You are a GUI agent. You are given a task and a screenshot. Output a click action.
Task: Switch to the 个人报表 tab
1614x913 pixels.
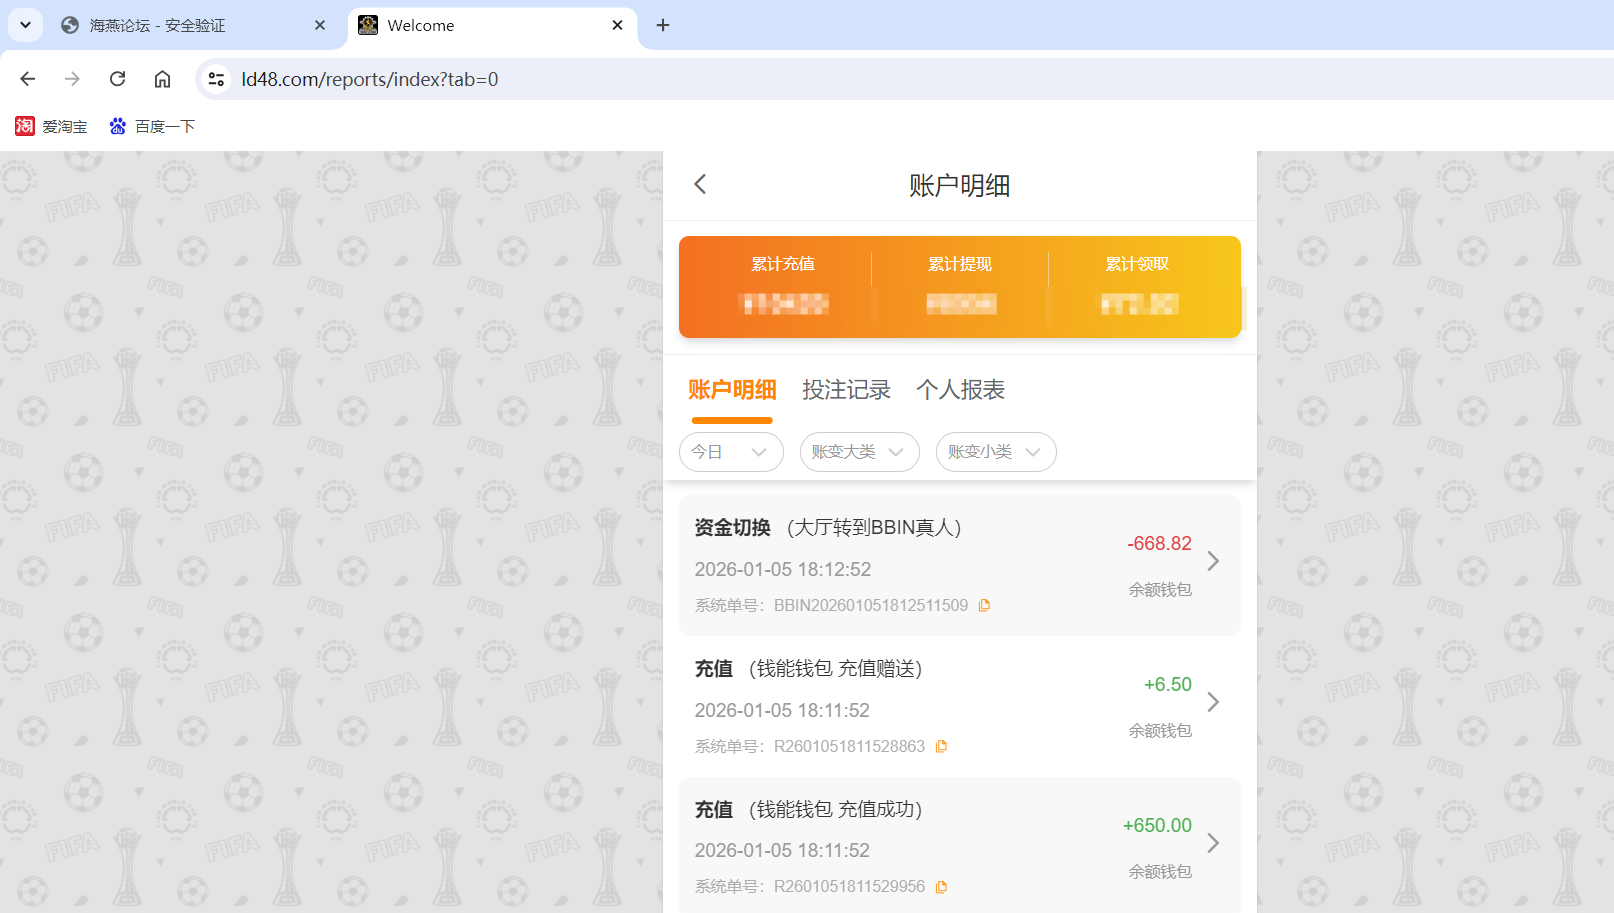click(x=960, y=390)
